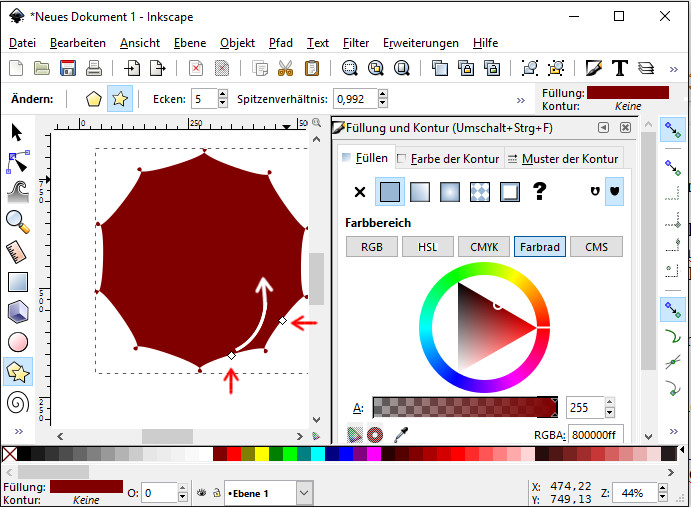Viewport: 691px width, 507px height.
Task: Open the Text and Font dialog icon
Action: point(619,68)
